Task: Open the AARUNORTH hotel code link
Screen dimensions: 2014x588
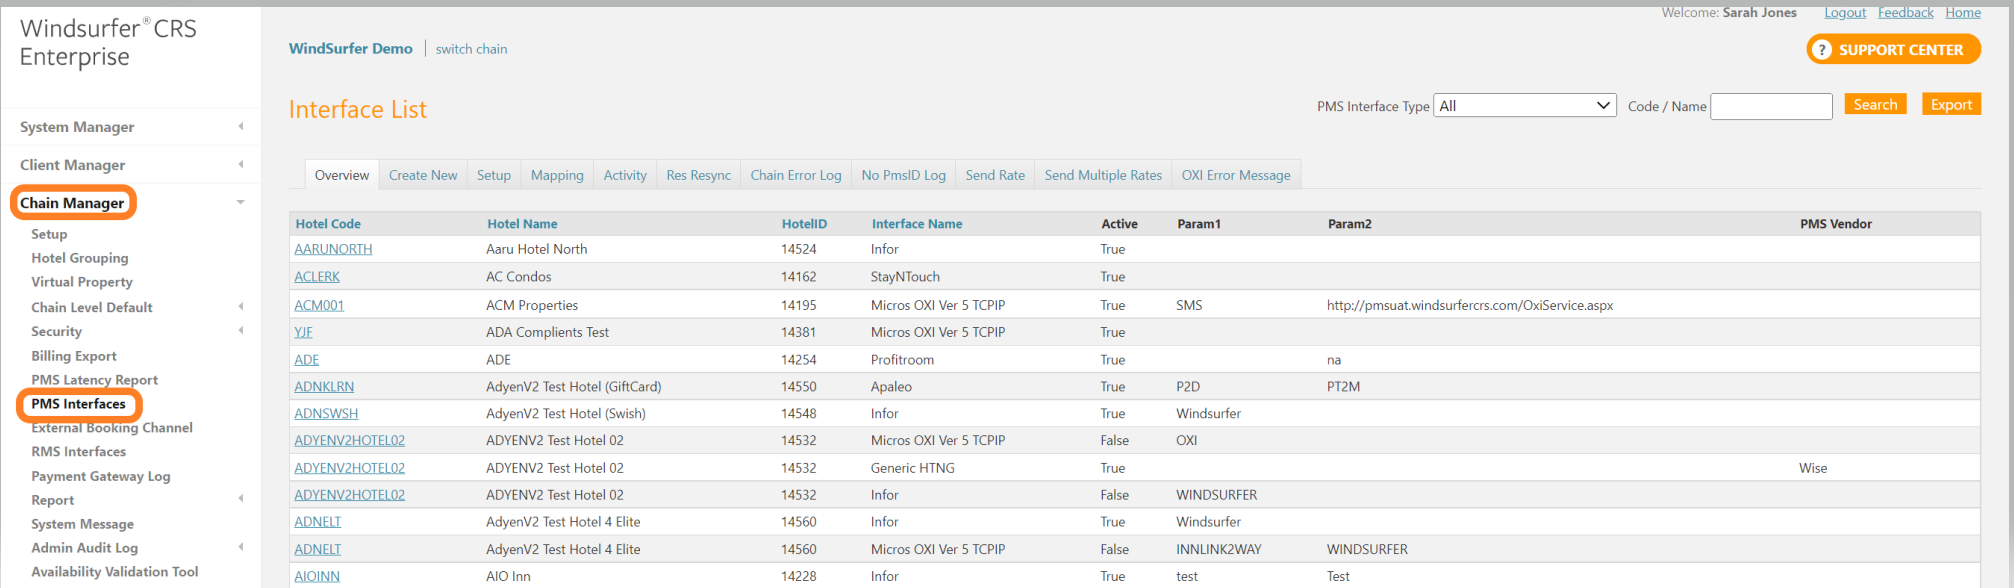Action: pos(333,249)
